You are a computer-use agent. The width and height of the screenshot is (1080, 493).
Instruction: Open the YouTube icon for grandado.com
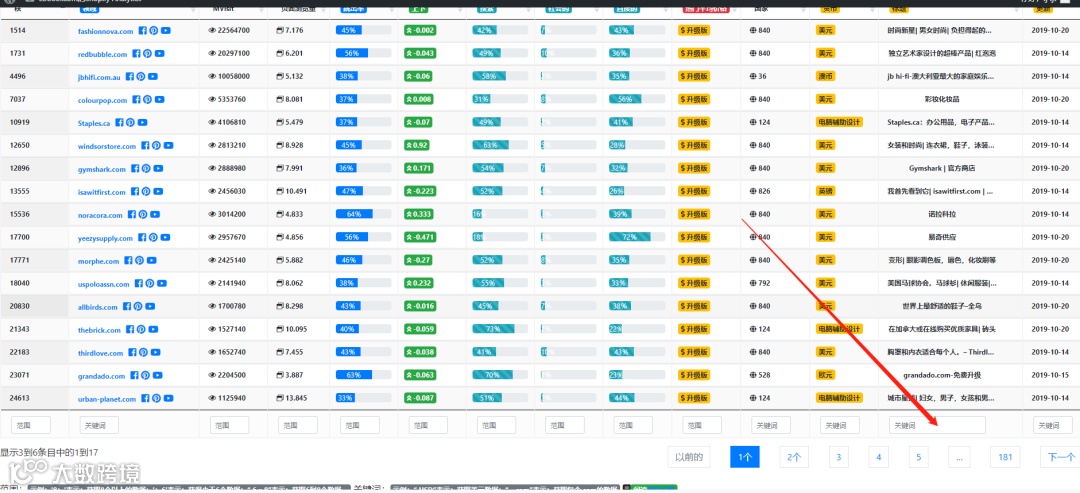[x=158, y=375]
